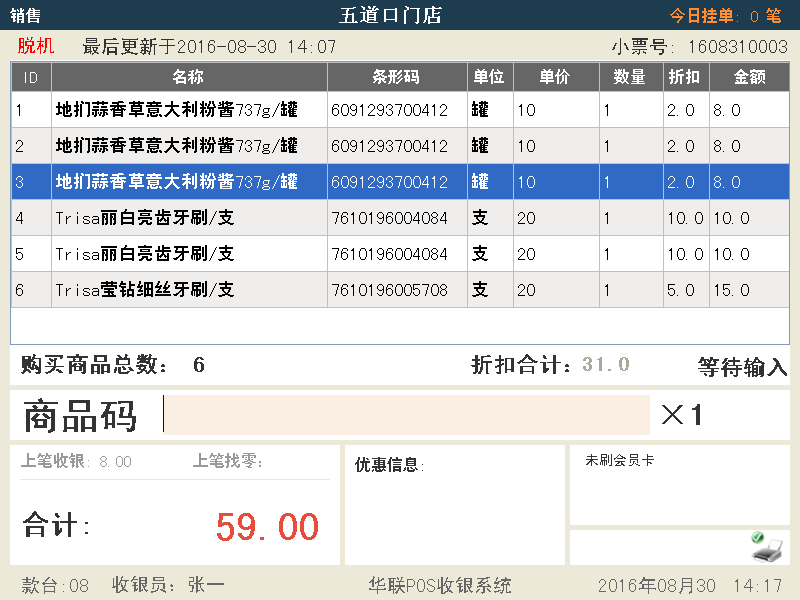800x600 pixels.
Task: Click the 脱机 offline status label
Action: pos(36,46)
